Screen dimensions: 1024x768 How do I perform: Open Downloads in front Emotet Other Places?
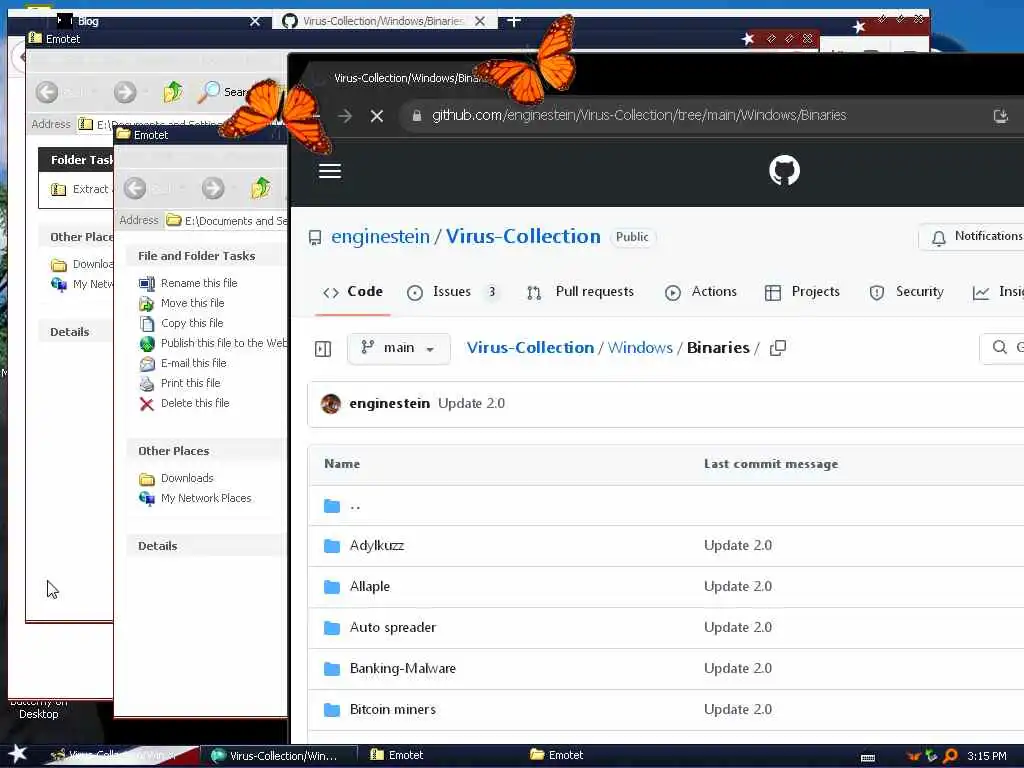click(x=187, y=478)
